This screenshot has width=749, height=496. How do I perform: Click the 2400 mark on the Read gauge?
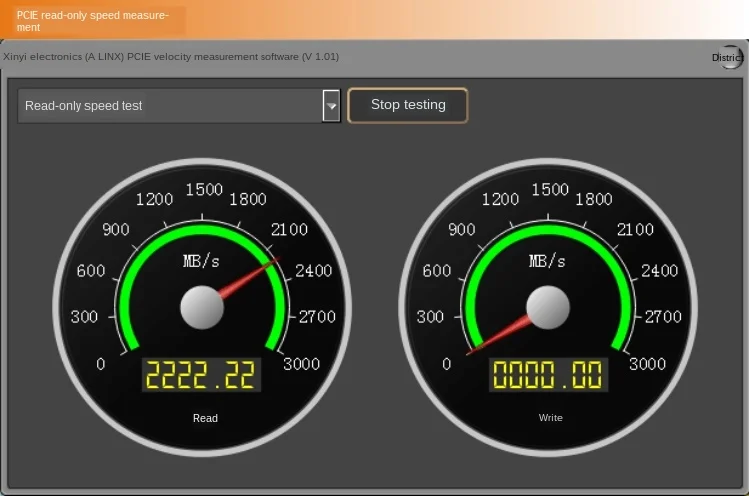pyautogui.click(x=313, y=271)
